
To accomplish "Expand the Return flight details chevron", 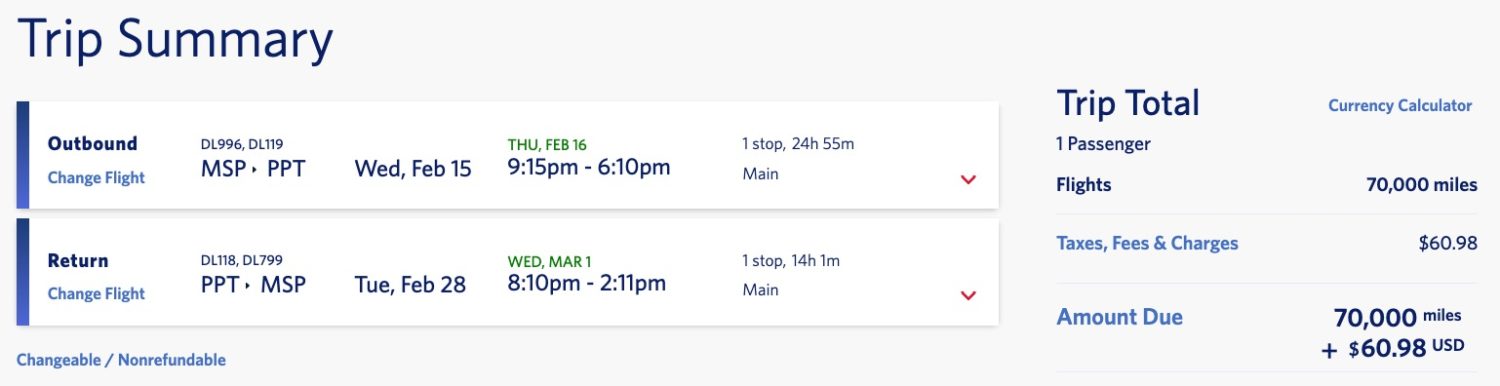I will 967,295.
